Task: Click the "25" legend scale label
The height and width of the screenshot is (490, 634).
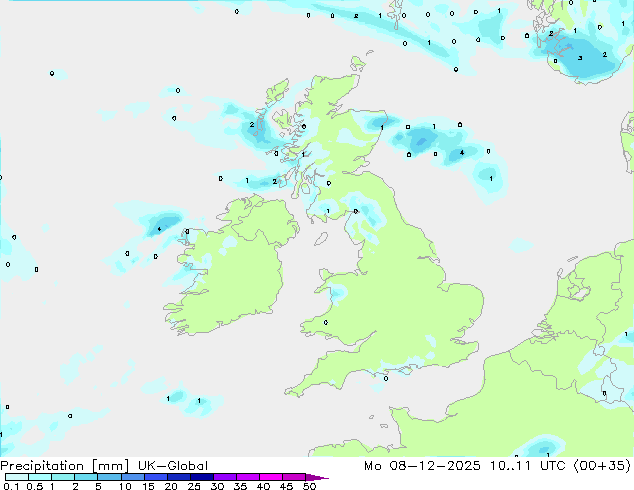Action: click(194, 486)
